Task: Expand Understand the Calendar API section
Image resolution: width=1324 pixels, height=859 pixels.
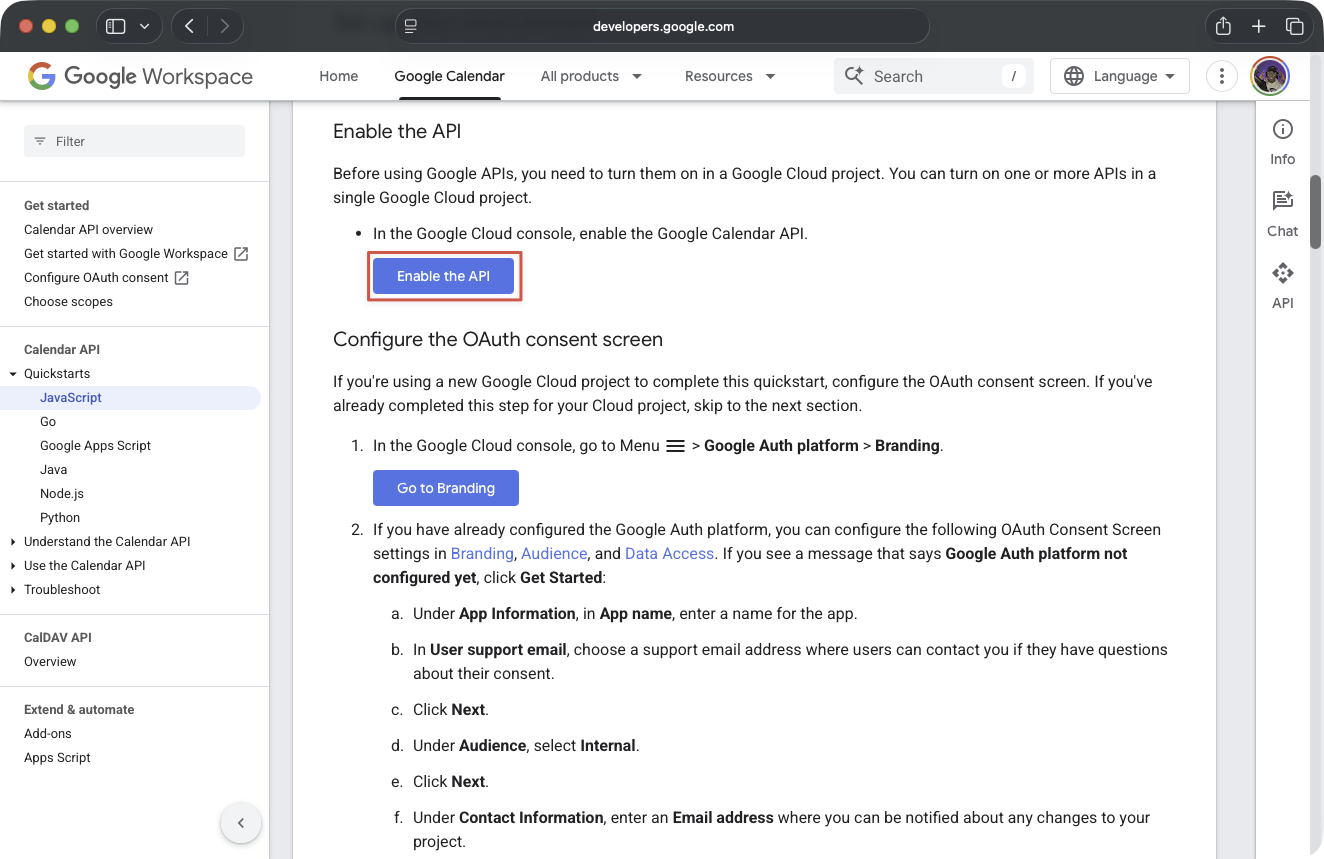Action: tap(13, 542)
